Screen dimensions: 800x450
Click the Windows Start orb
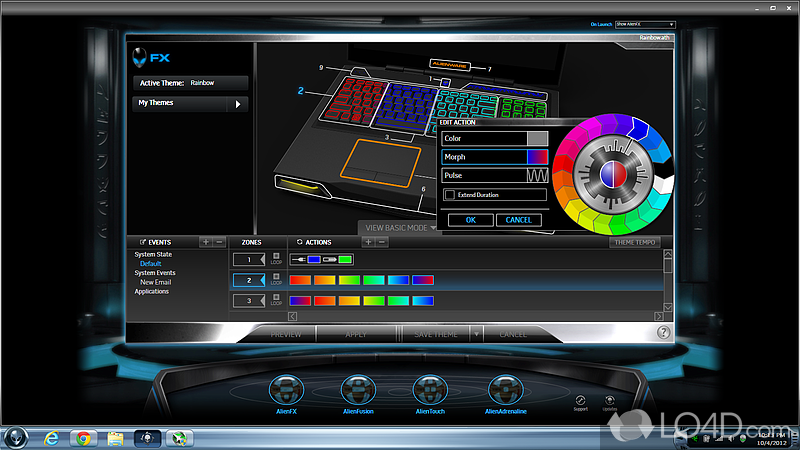15,438
